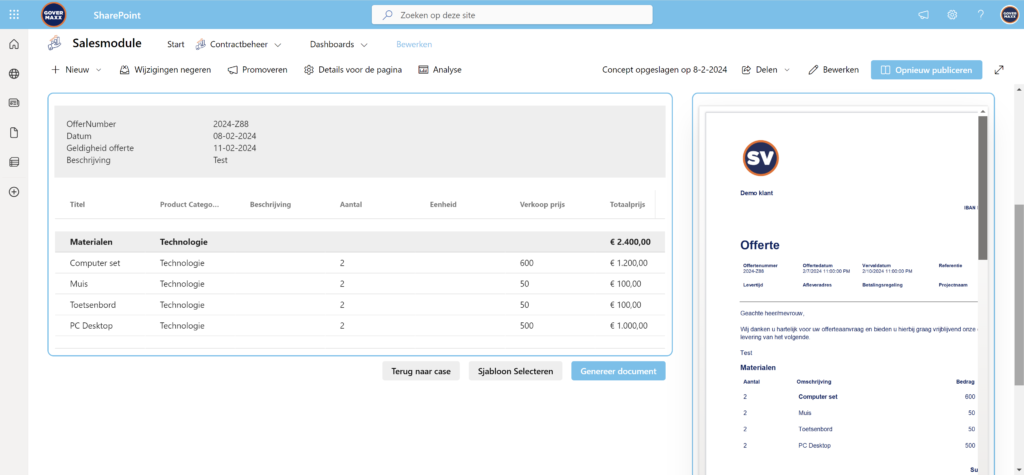Click Details voor de pagina
This screenshot has height=475, width=1024.
(x=353, y=70)
